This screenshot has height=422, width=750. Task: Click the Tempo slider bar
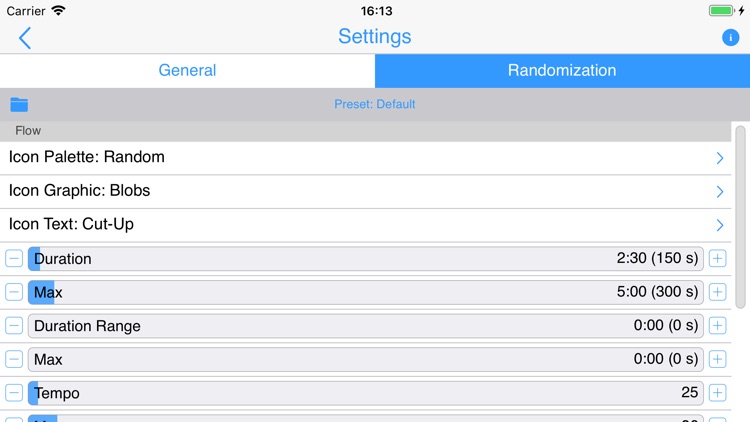click(365, 393)
